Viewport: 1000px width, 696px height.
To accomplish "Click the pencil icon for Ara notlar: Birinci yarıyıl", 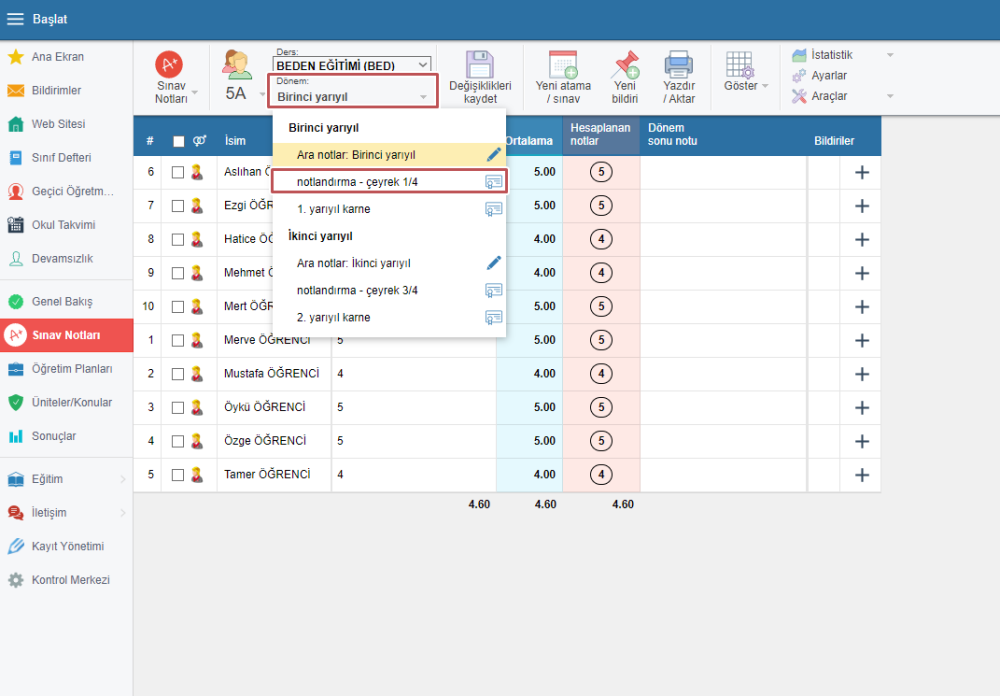I will 494,154.
